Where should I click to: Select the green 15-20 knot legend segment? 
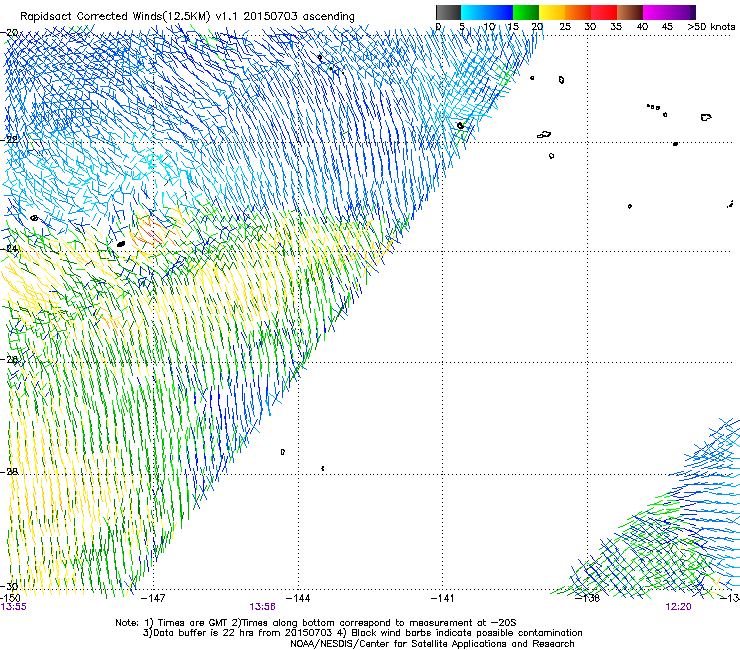click(526, 12)
